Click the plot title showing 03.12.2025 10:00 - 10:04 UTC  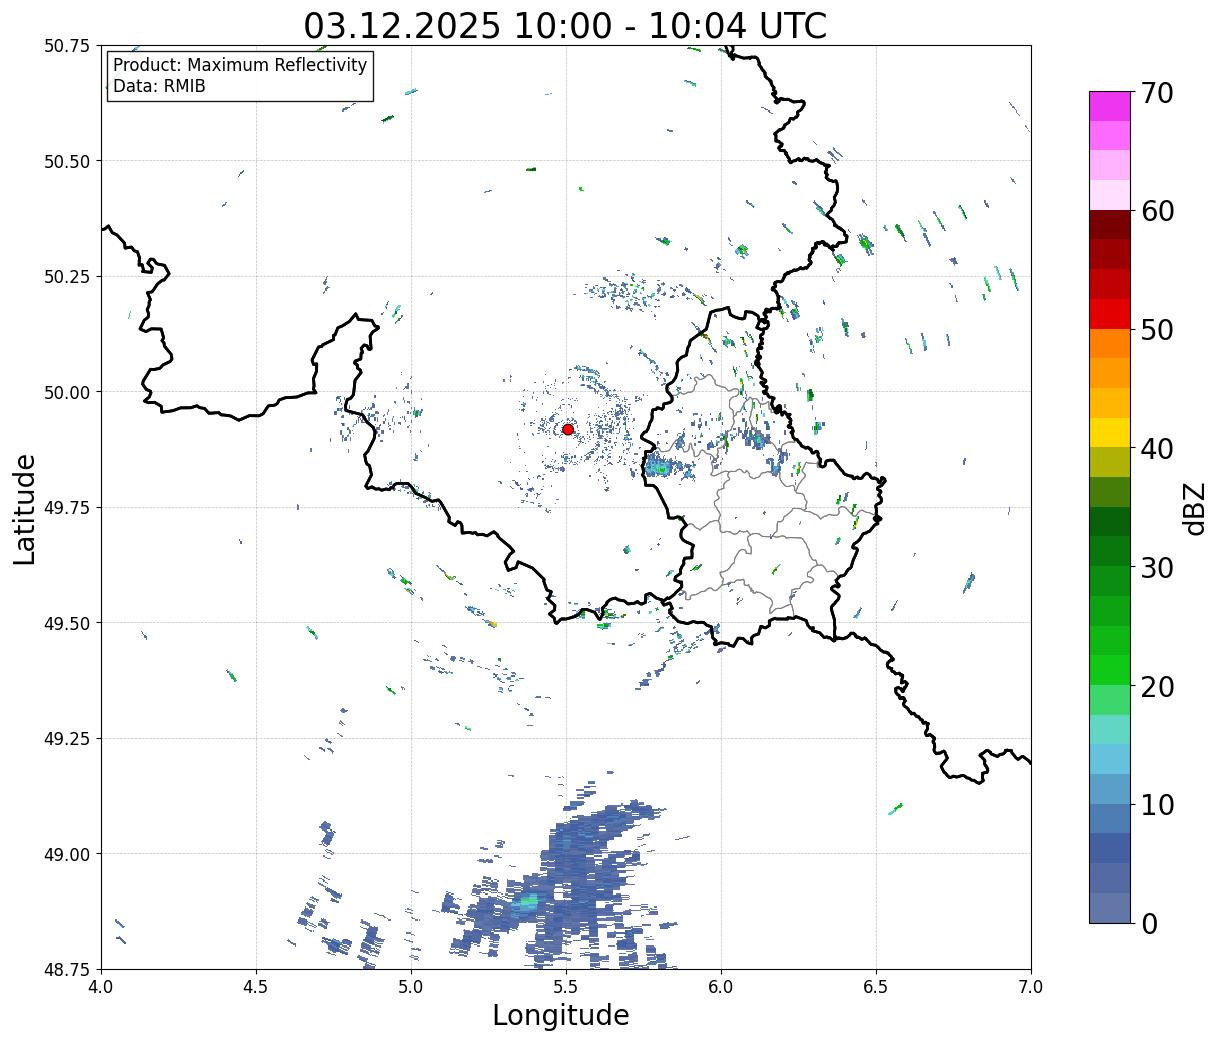pyautogui.click(x=565, y=25)
